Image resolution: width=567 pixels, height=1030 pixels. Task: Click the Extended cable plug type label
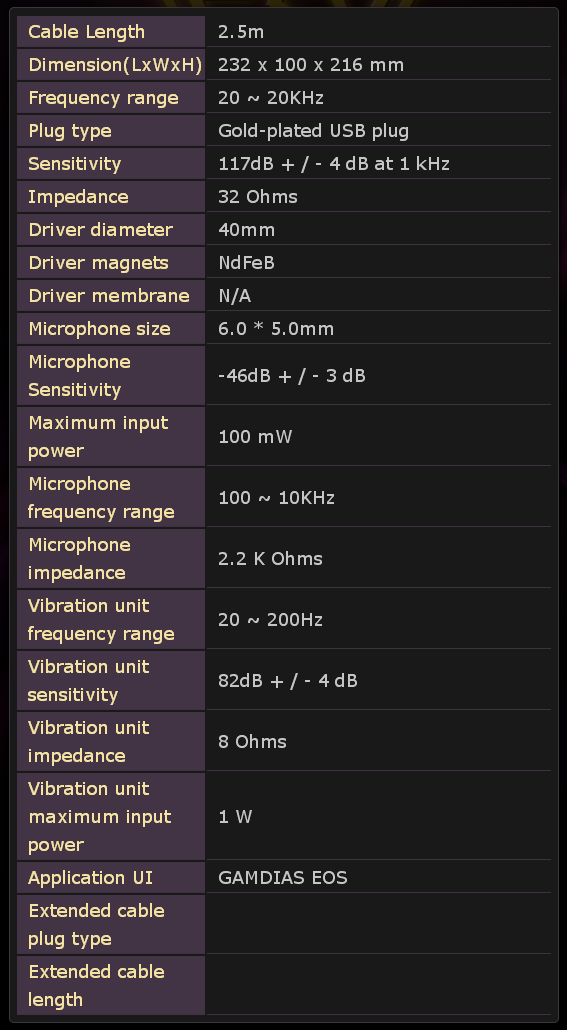[x=96, y=924]
